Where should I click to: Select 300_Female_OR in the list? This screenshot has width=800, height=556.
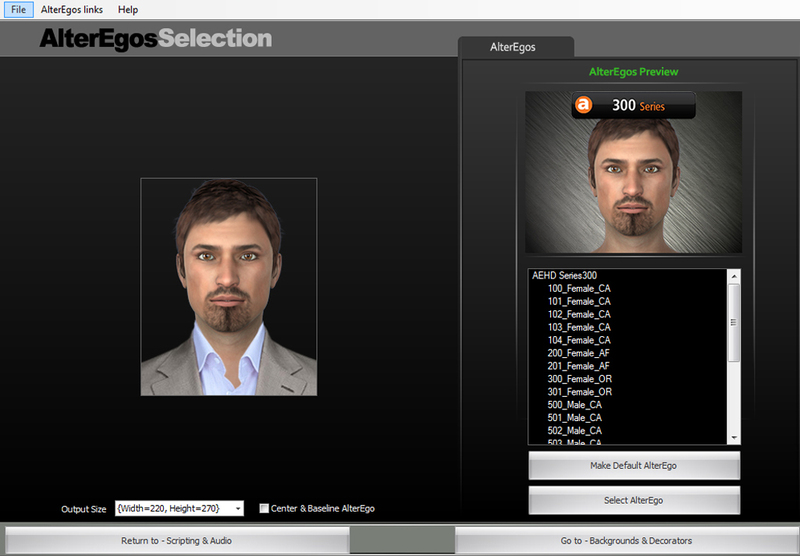(580, 379)
